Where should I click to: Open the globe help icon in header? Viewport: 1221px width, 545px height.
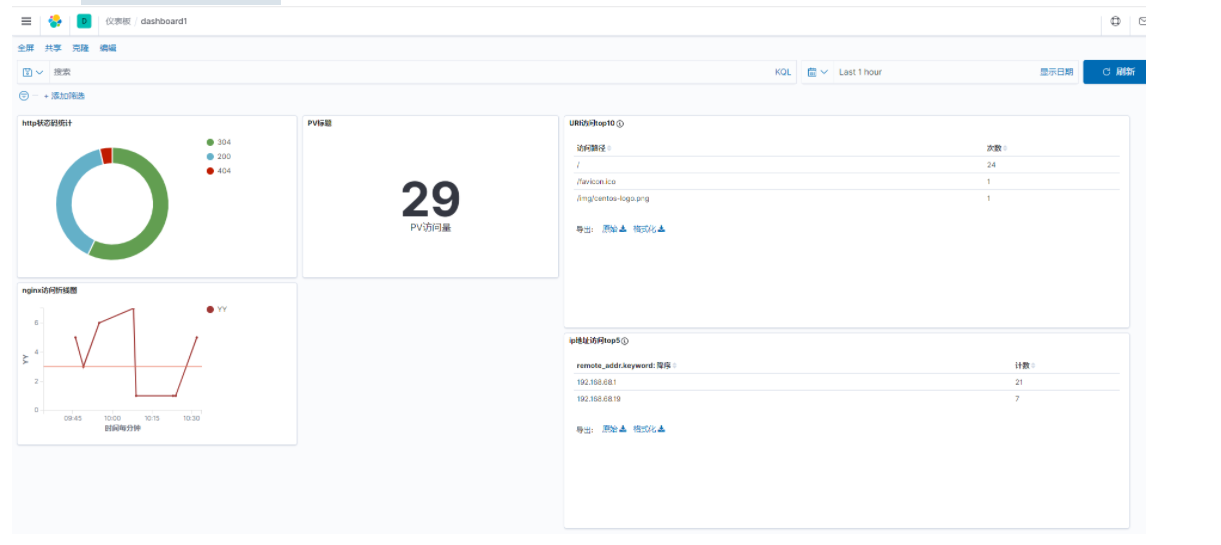[x=1116, y=21]
